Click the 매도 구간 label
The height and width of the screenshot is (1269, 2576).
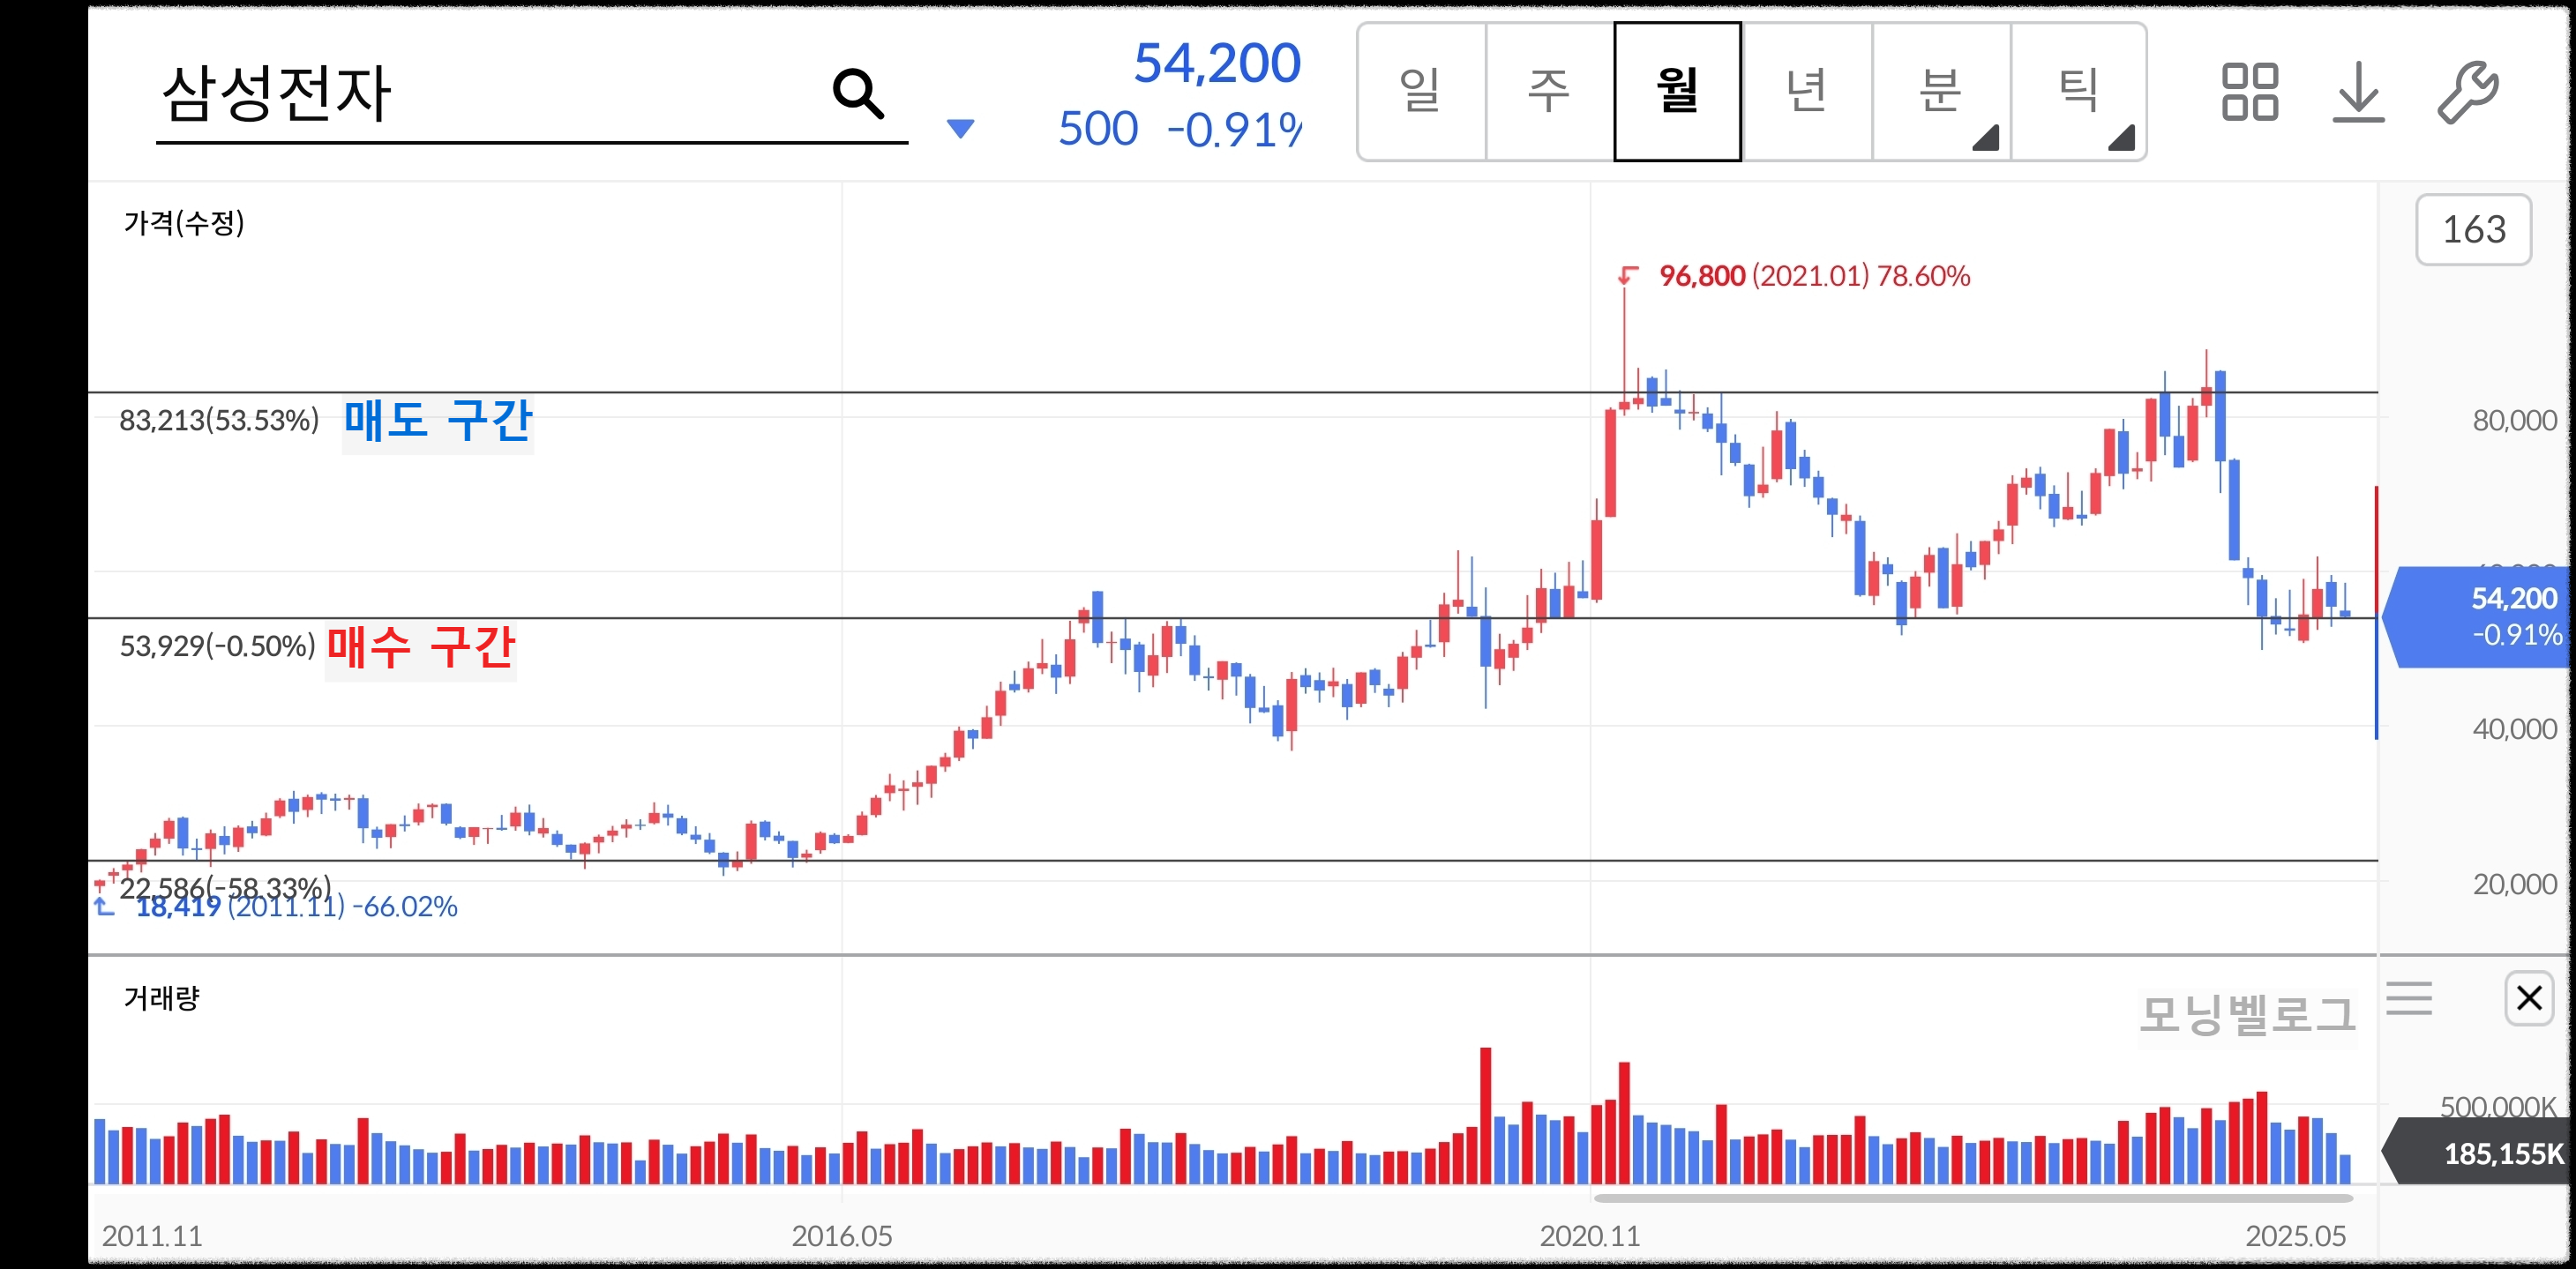pos(437,421)
